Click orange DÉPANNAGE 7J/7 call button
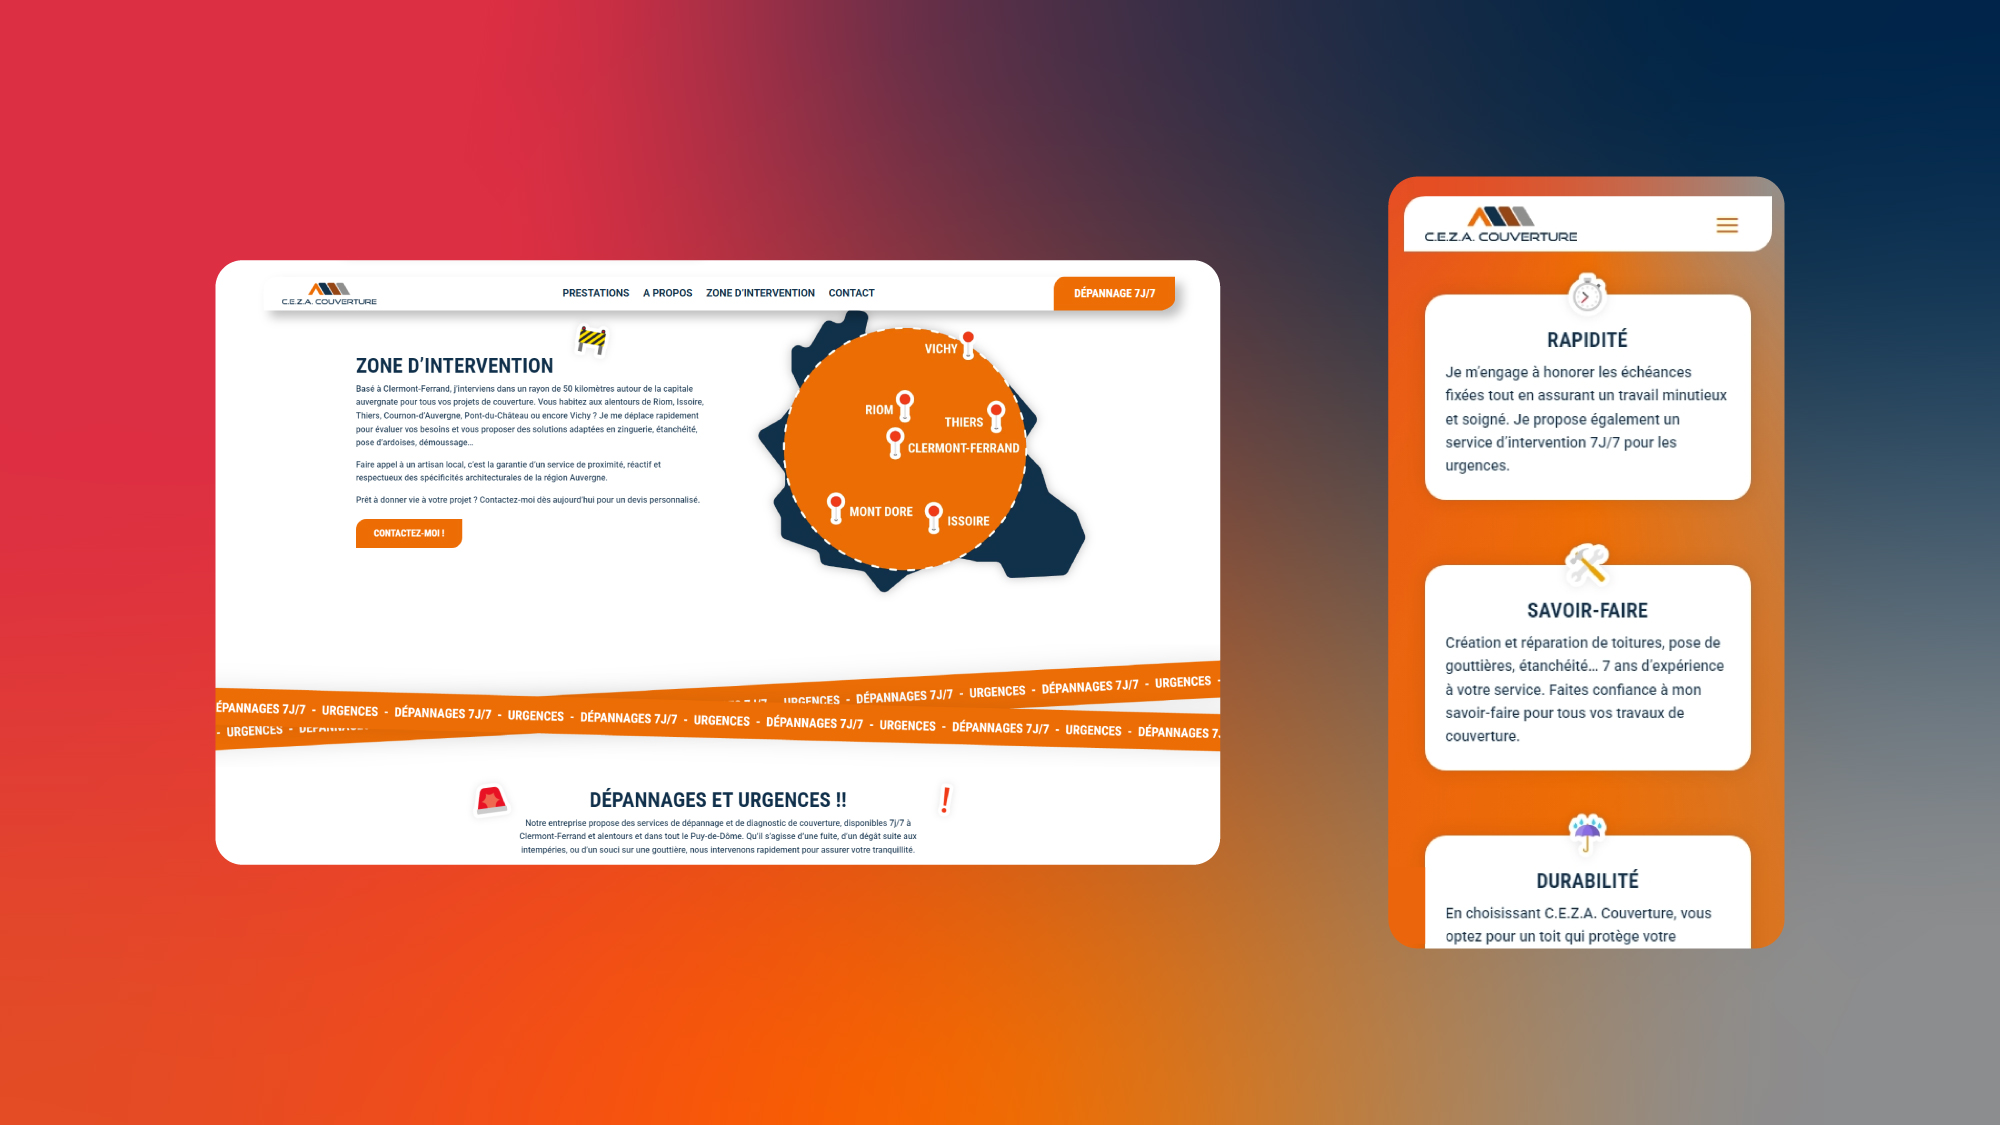The width and height of the screenshot is (2000, 1125). click(1113, 293)
